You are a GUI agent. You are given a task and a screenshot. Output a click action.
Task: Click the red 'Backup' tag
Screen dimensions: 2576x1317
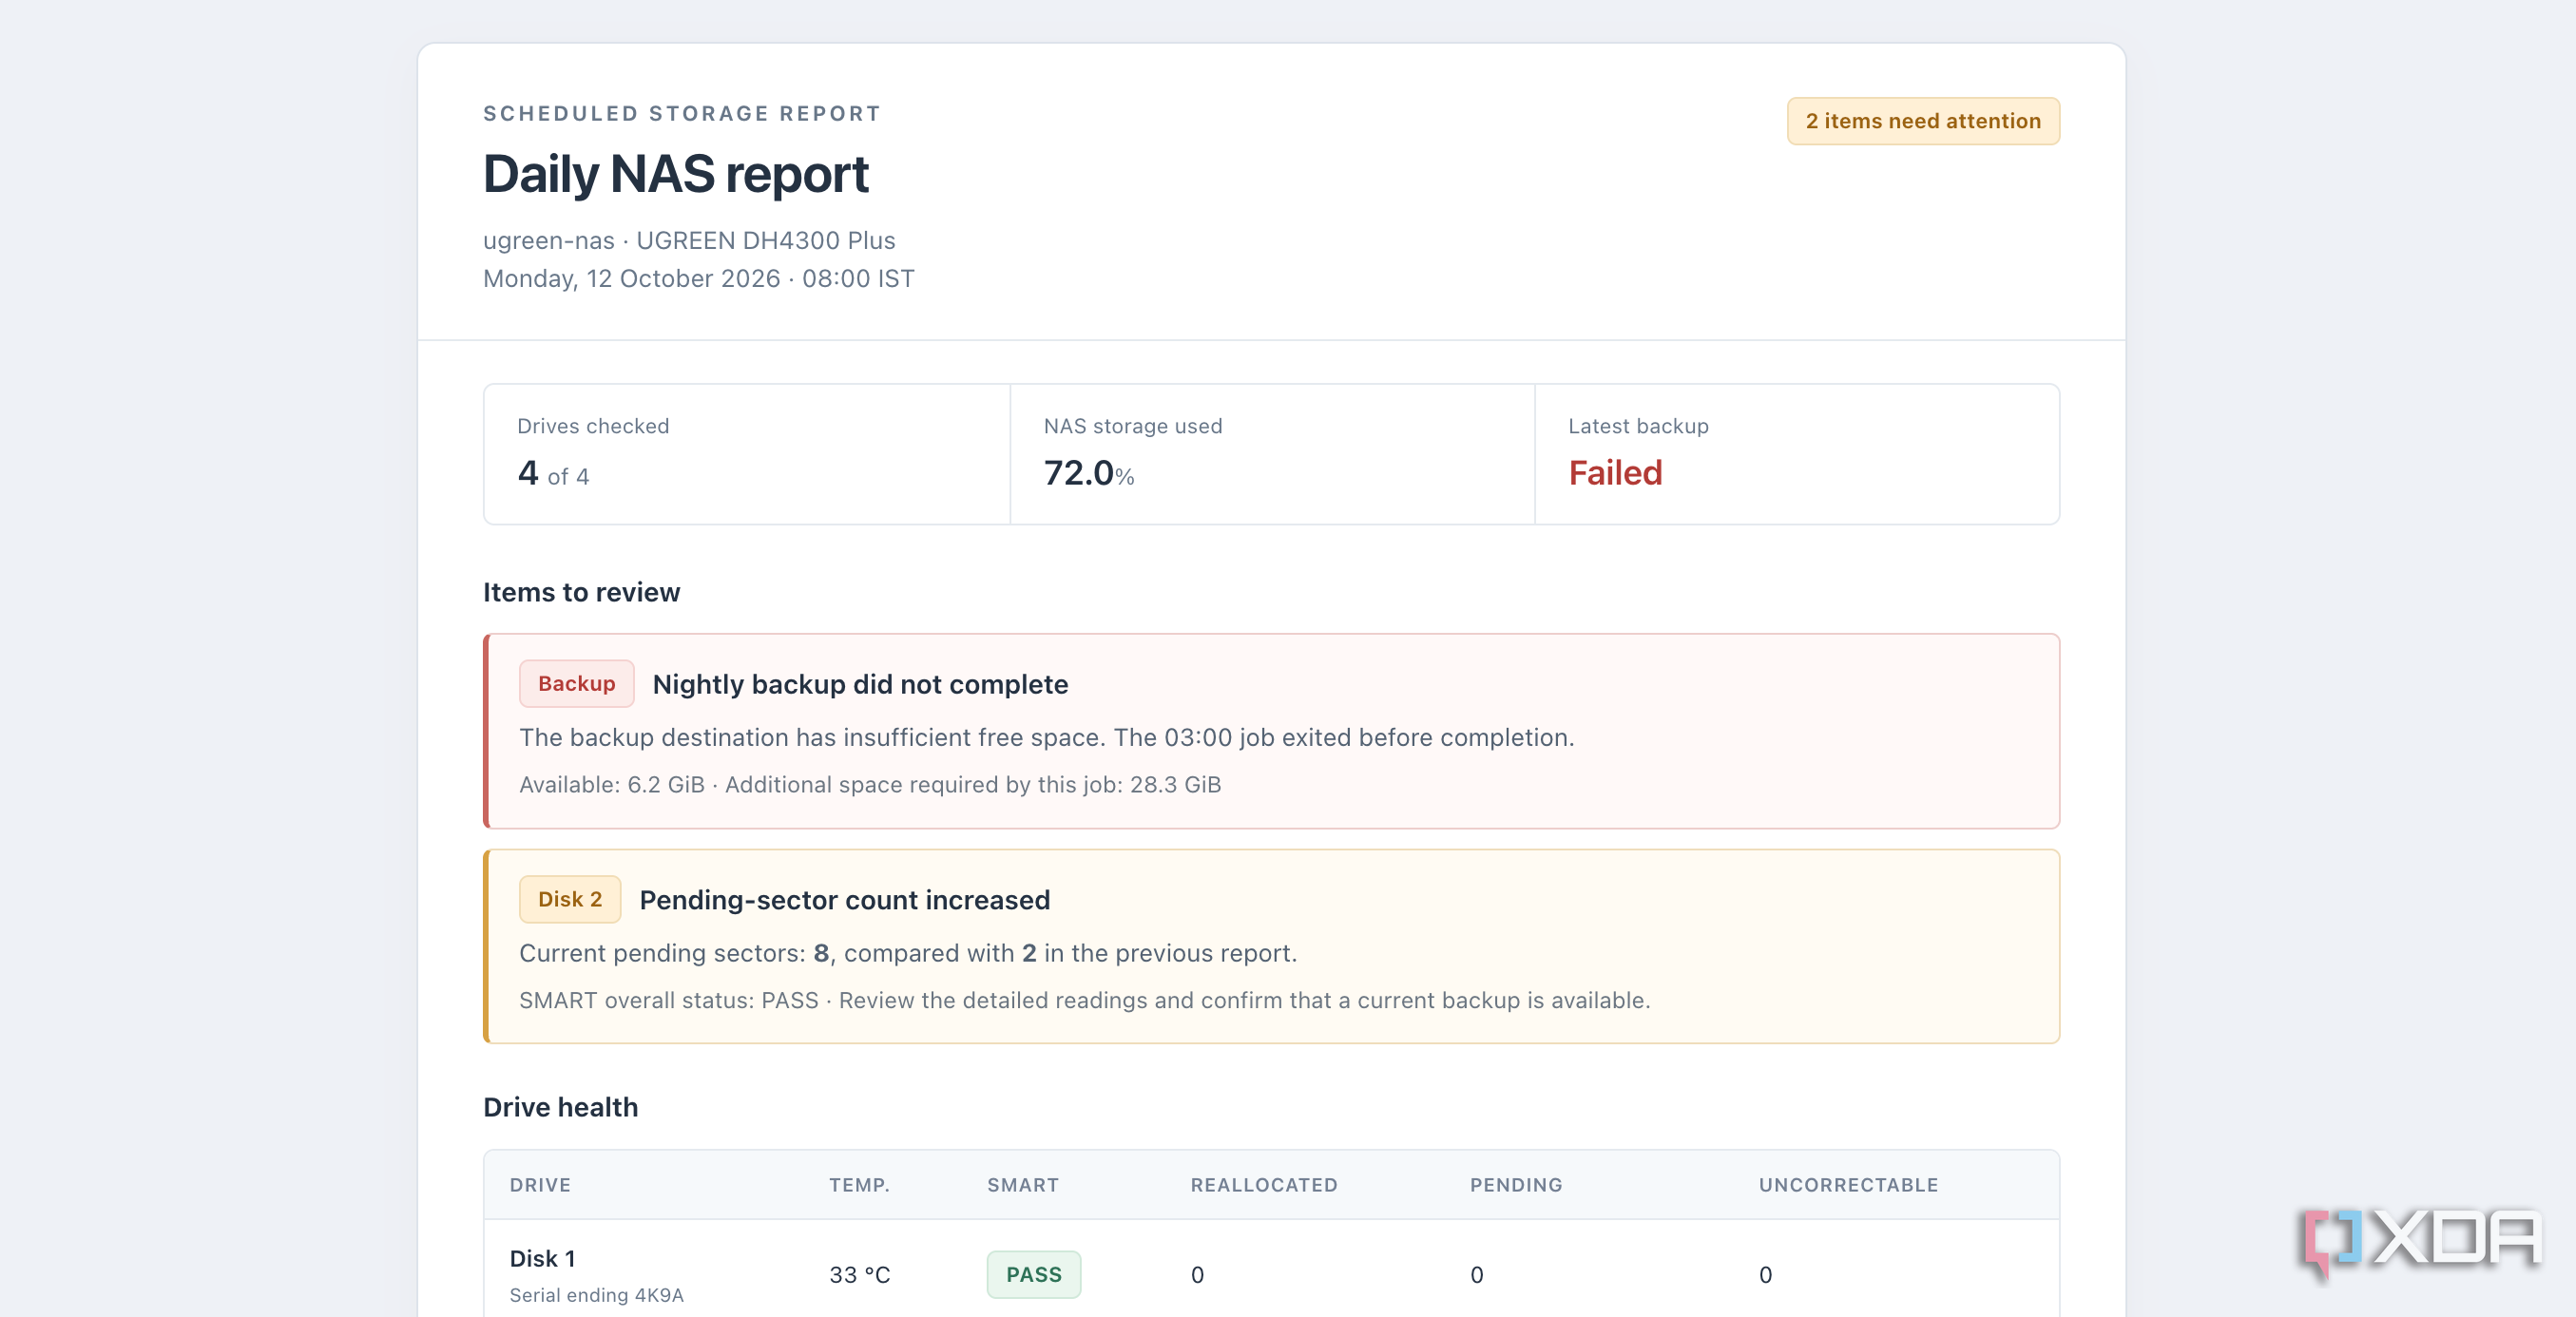coord(576,683)
